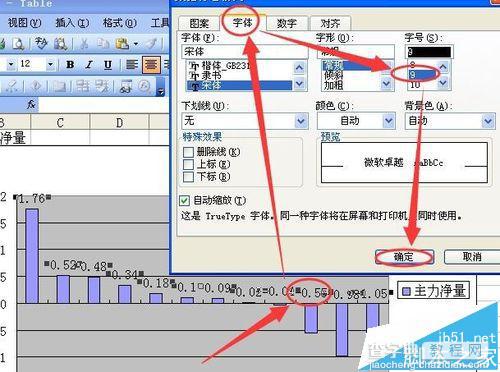Image resolution: width=500 pixels, height=372 pixels.
Task: Switch to the 字体 tab
Action: (x=243, y=23)
